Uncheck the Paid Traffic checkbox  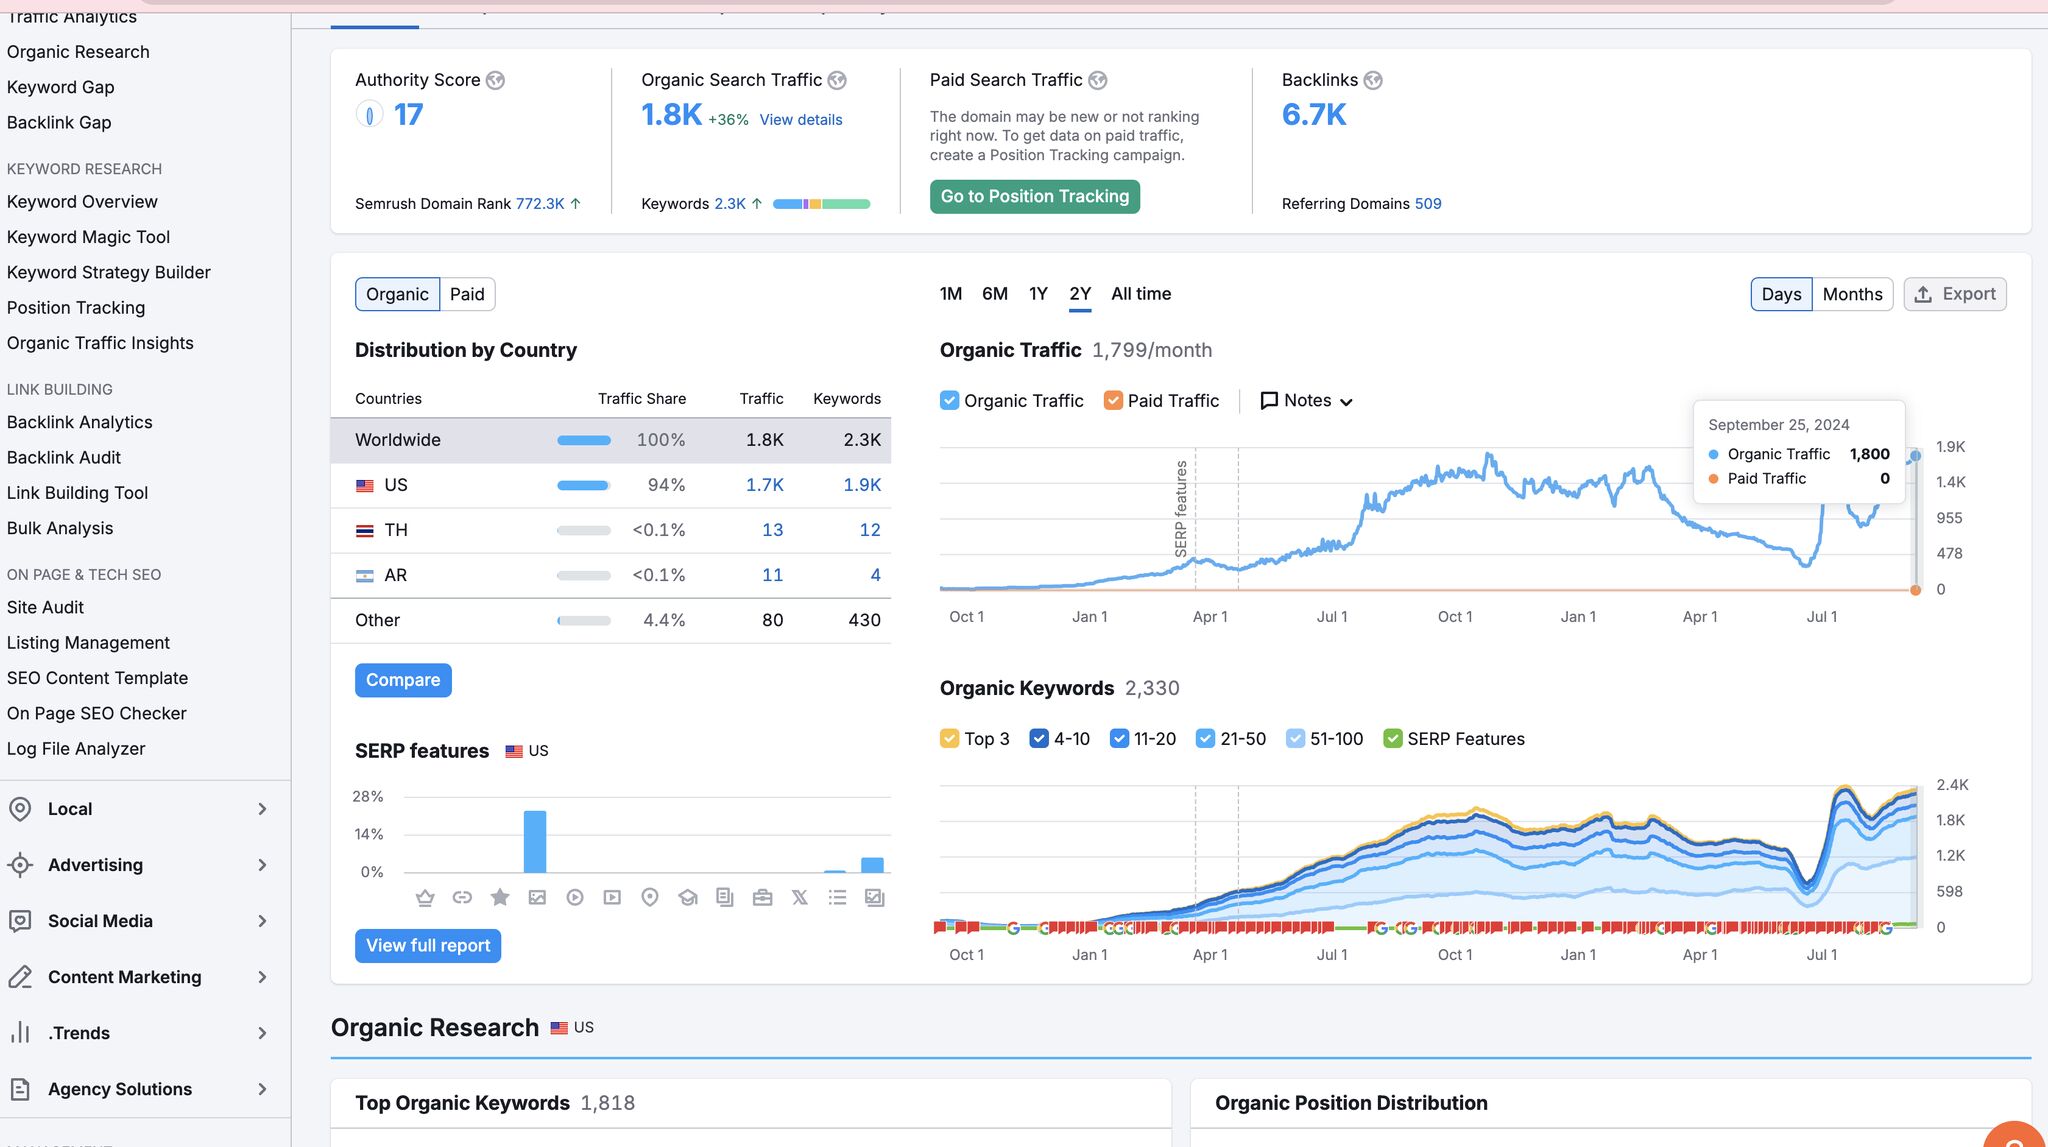1113,400
